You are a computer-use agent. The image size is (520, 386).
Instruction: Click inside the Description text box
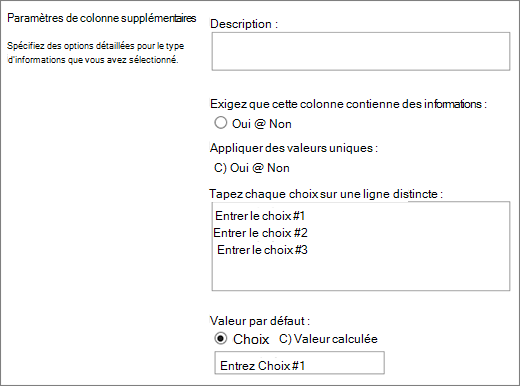[x=361, y=51]
